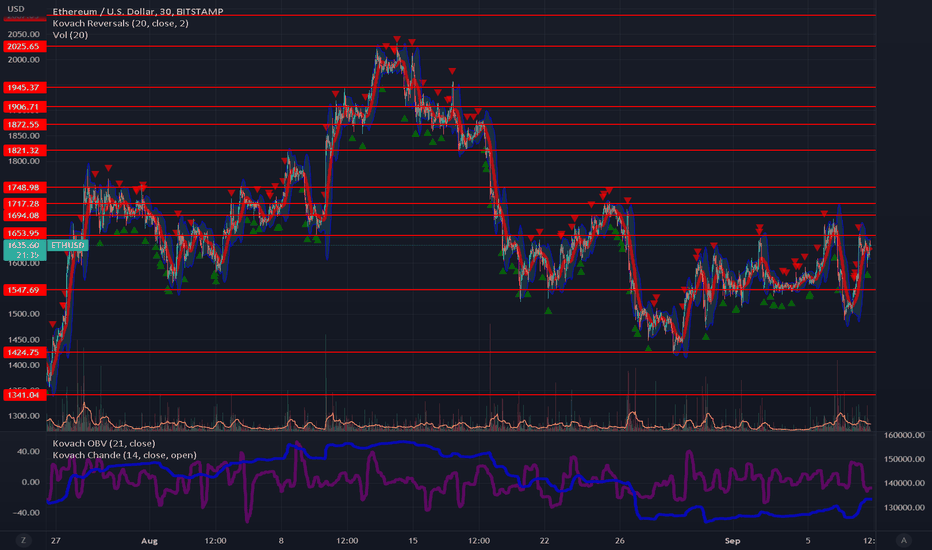Click the 1300.00 value on price scale

(x=24, y=416)
